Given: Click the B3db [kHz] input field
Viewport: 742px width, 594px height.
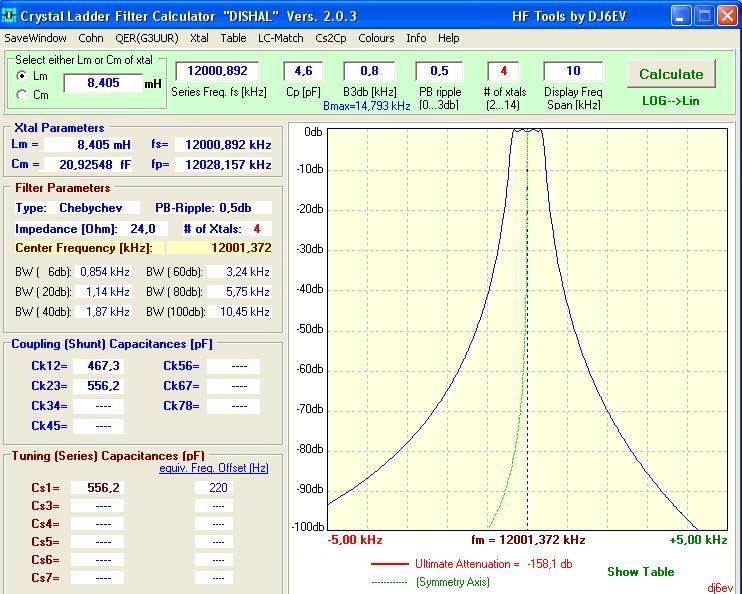Looking at the screenshot, I should click(x=368, y=71).
